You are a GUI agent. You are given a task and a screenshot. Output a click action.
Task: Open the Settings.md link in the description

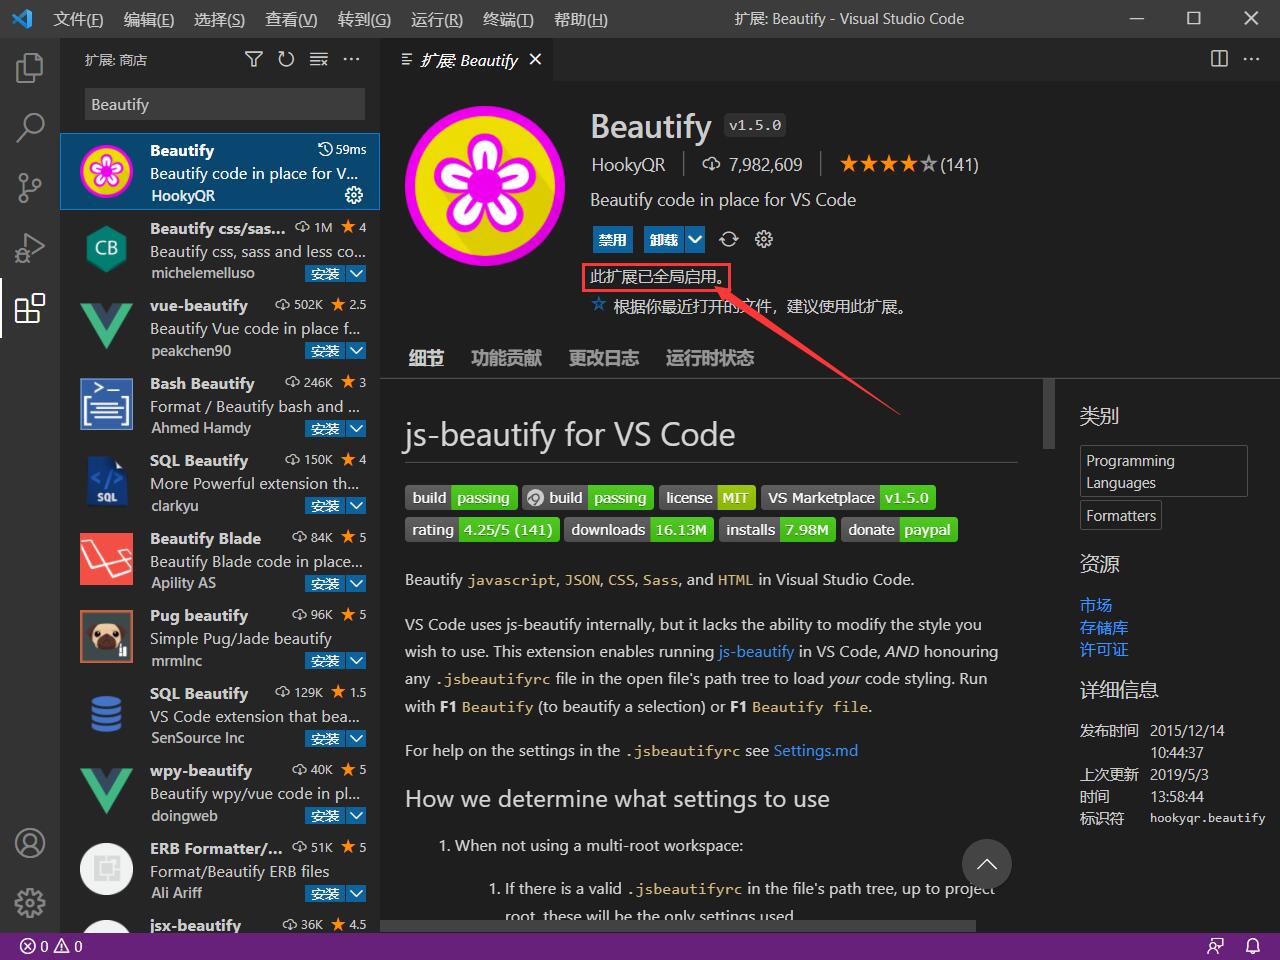(815, 750)
